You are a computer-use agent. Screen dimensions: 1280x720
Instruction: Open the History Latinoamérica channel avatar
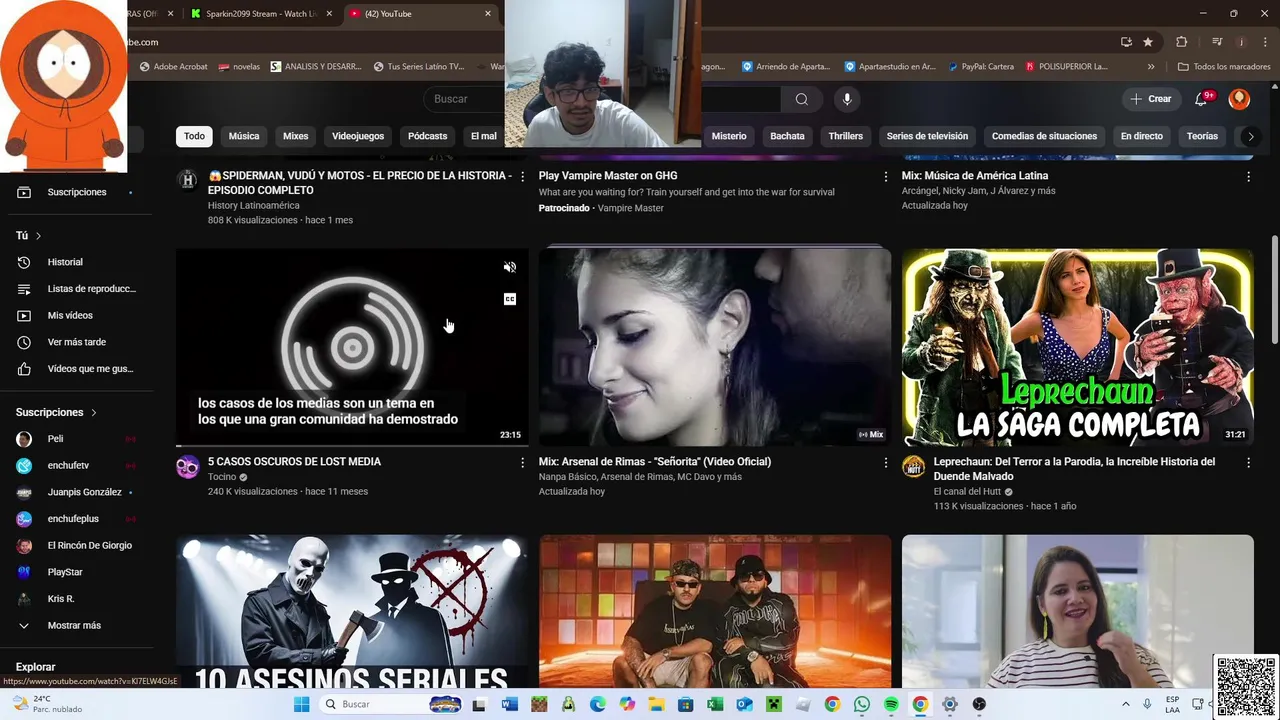(188, 180)
